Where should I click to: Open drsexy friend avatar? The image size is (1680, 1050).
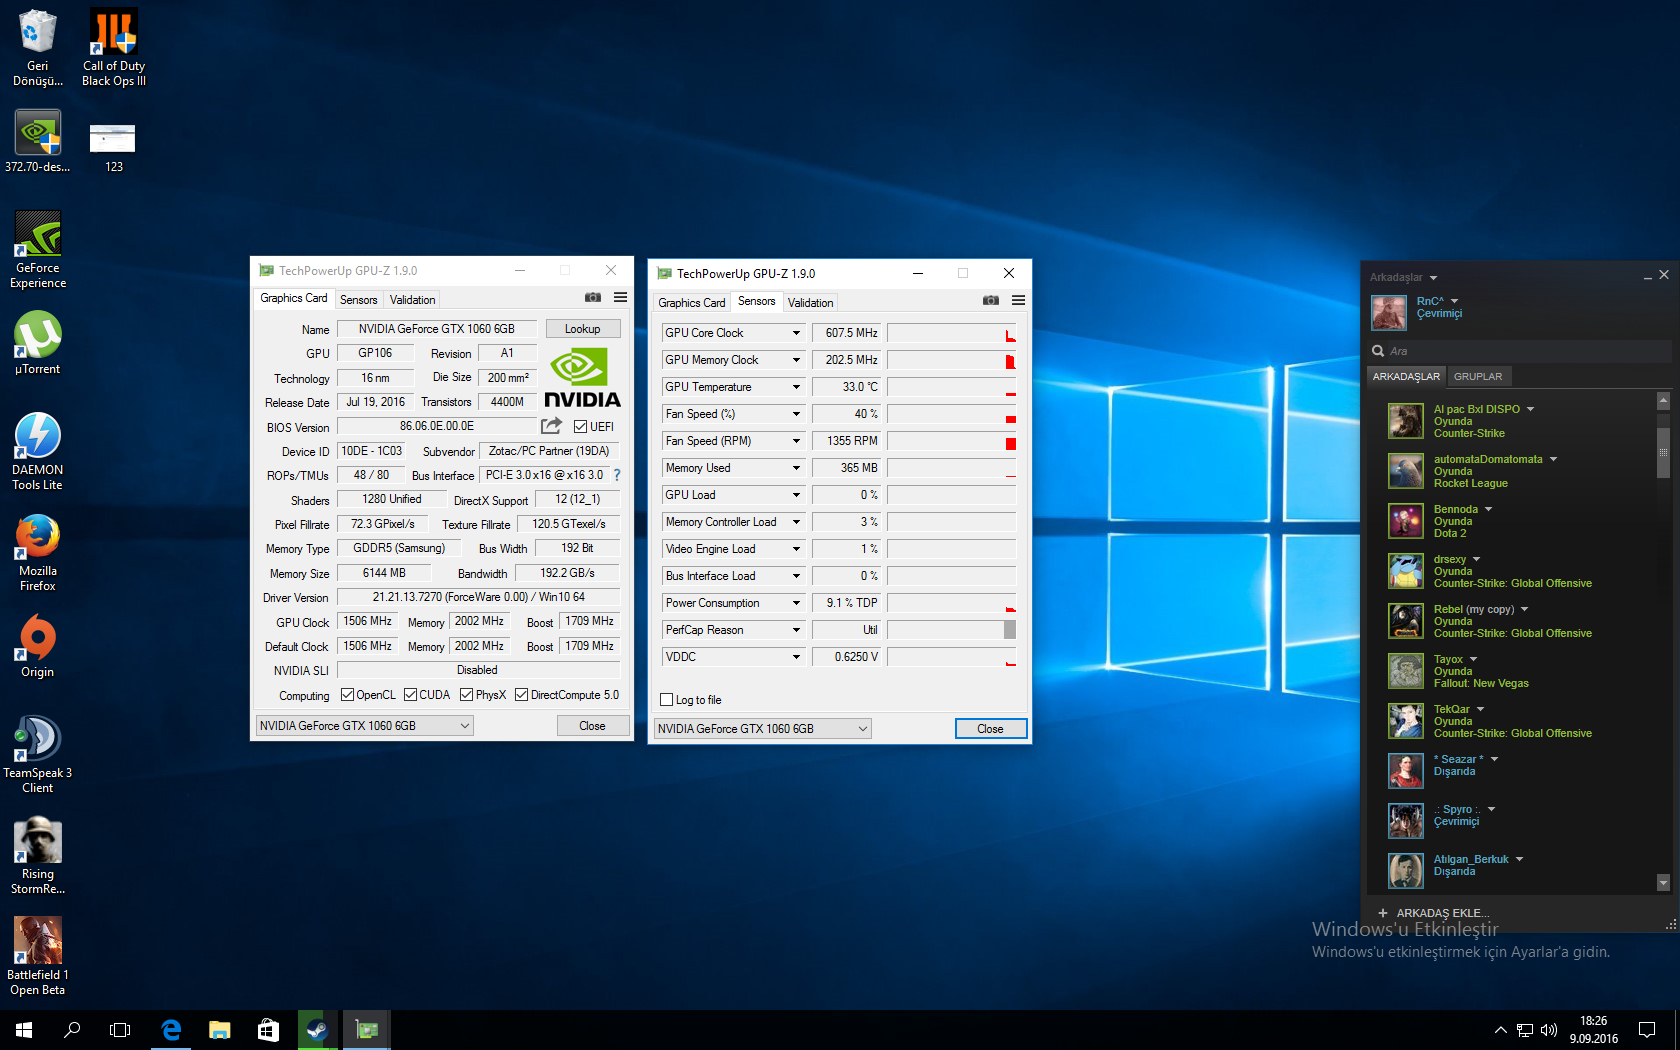click(x=1405, y=571)
